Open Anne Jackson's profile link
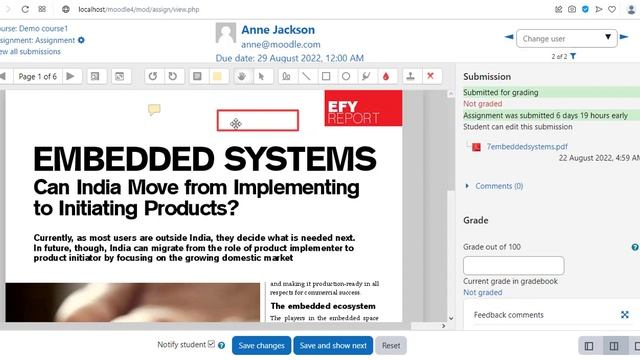The width and height of the screenshot is (640, 360). [278, 30]
